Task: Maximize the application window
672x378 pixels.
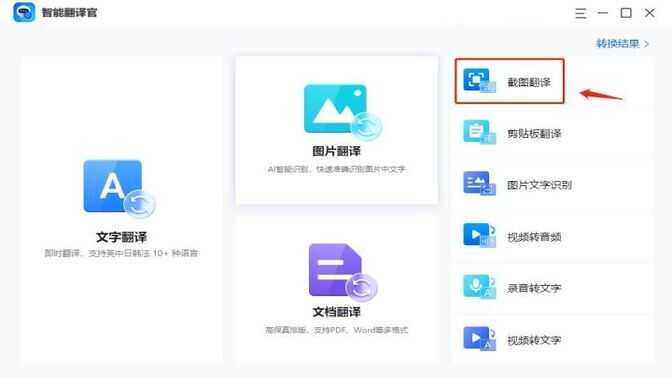Action: (x=626, y=13)
